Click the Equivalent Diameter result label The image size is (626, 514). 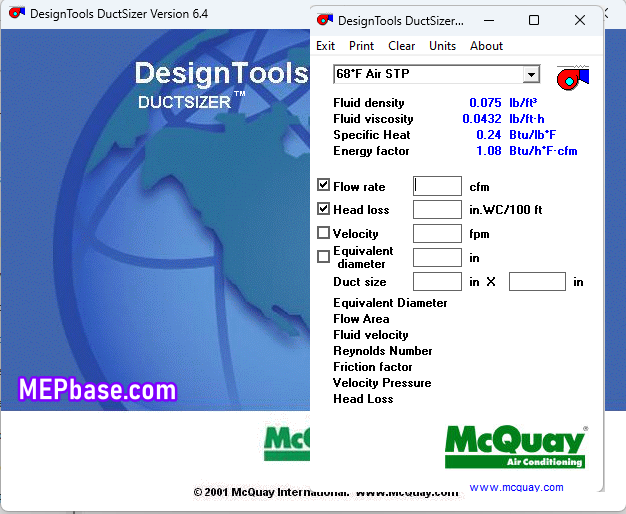[390, 303]
